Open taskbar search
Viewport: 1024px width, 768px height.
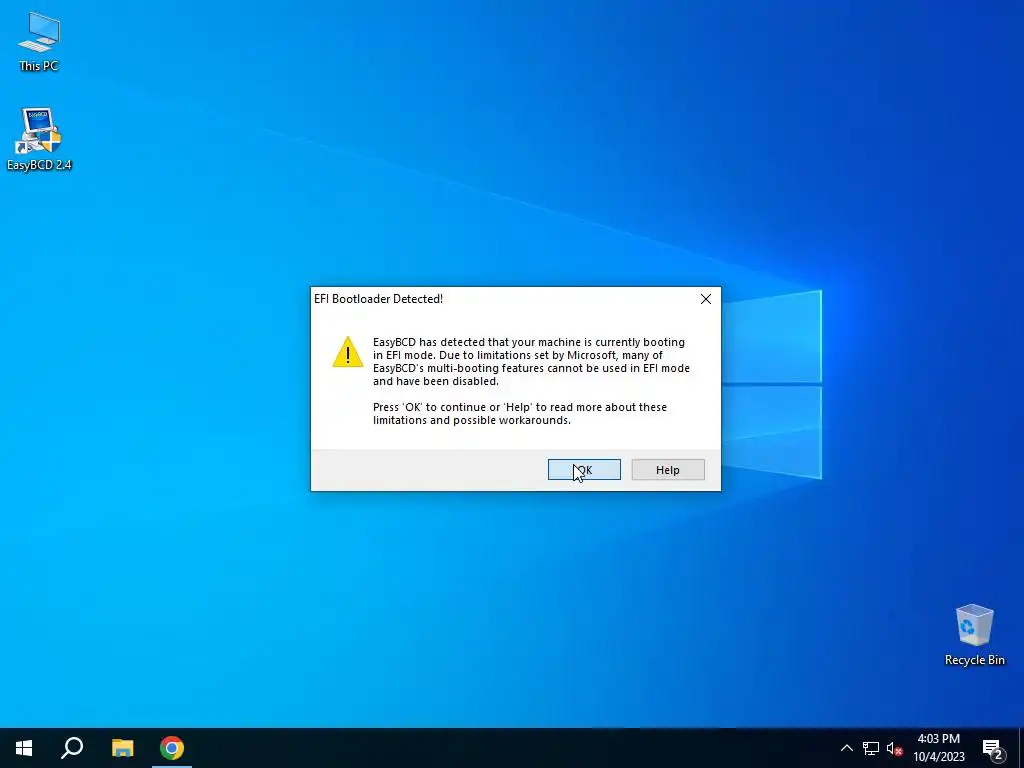[x=72, y=748]
